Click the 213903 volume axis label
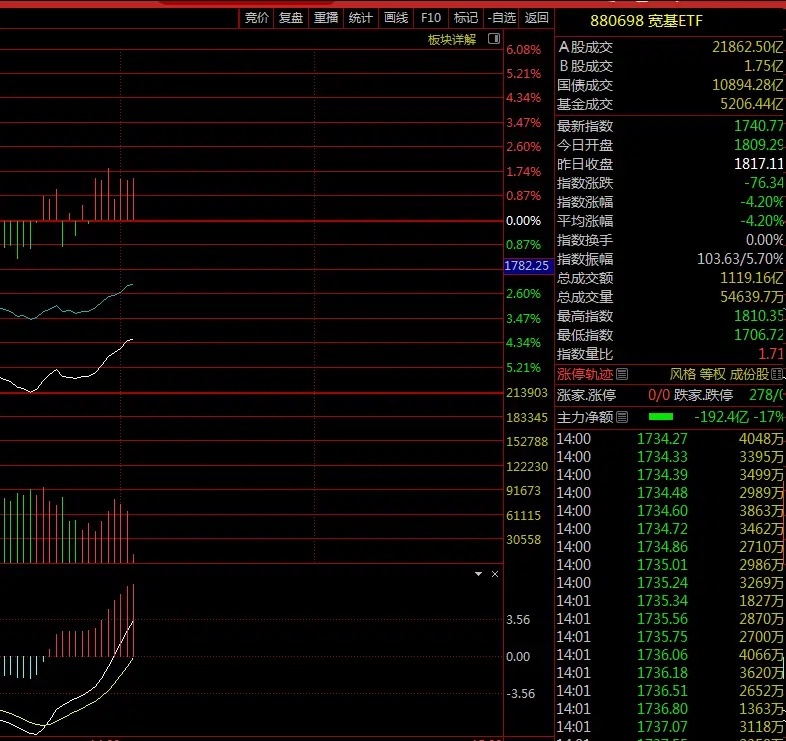 (527, 393)
